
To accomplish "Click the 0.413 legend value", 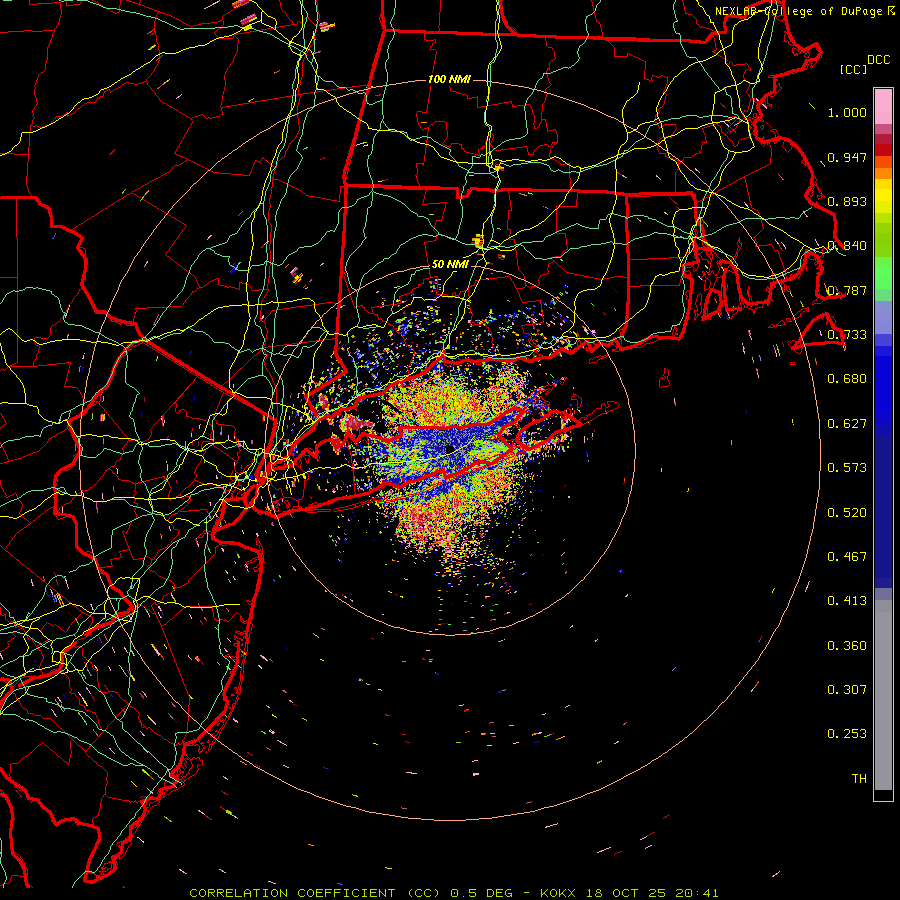I will [847, 601].
